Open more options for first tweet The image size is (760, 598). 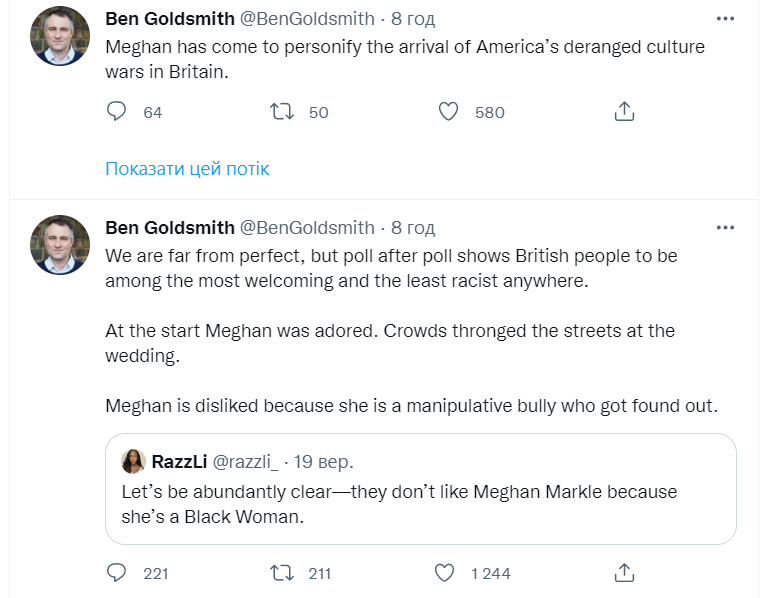click(x=727, y=19)
